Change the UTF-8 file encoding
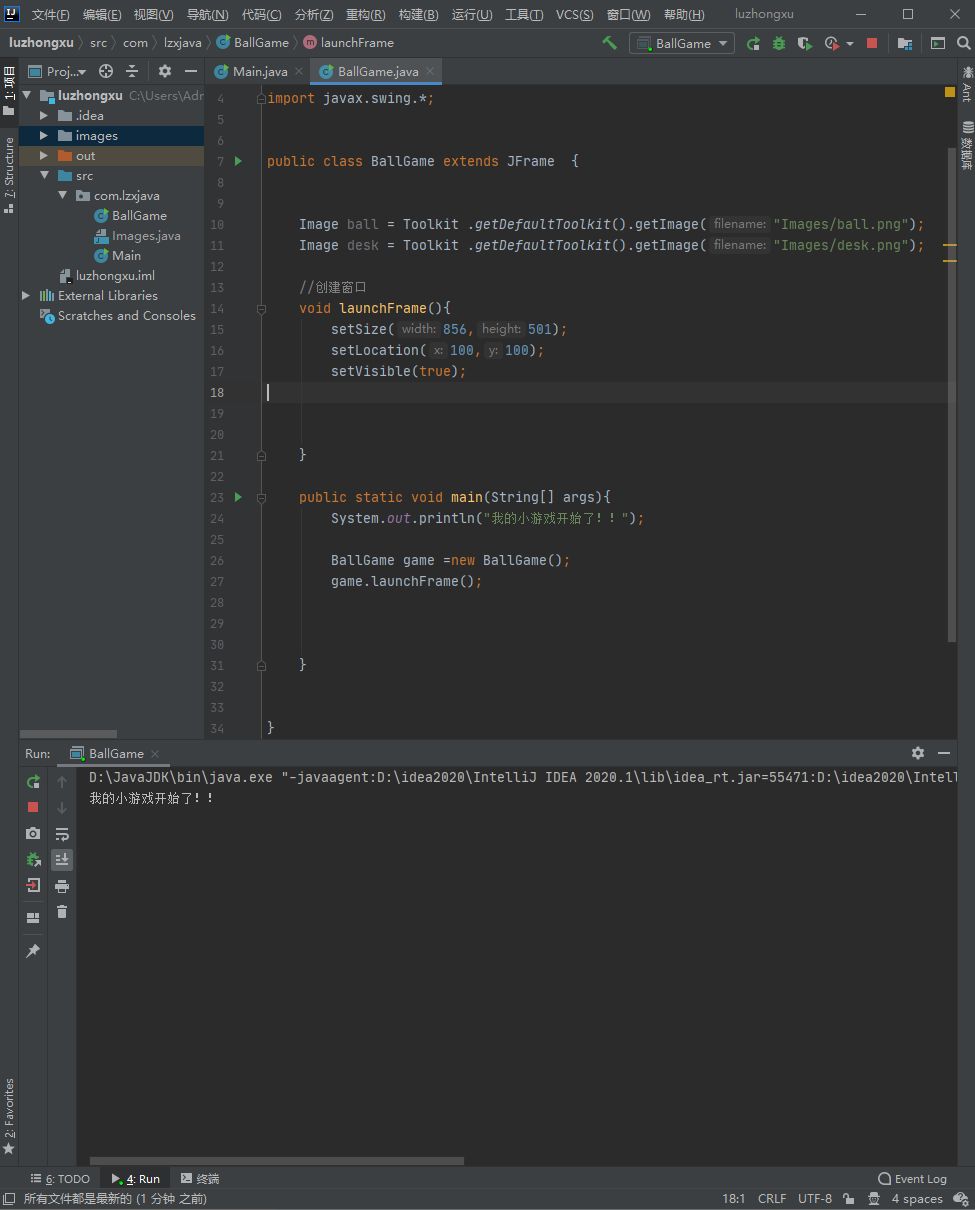 [x=815, y=1198]
